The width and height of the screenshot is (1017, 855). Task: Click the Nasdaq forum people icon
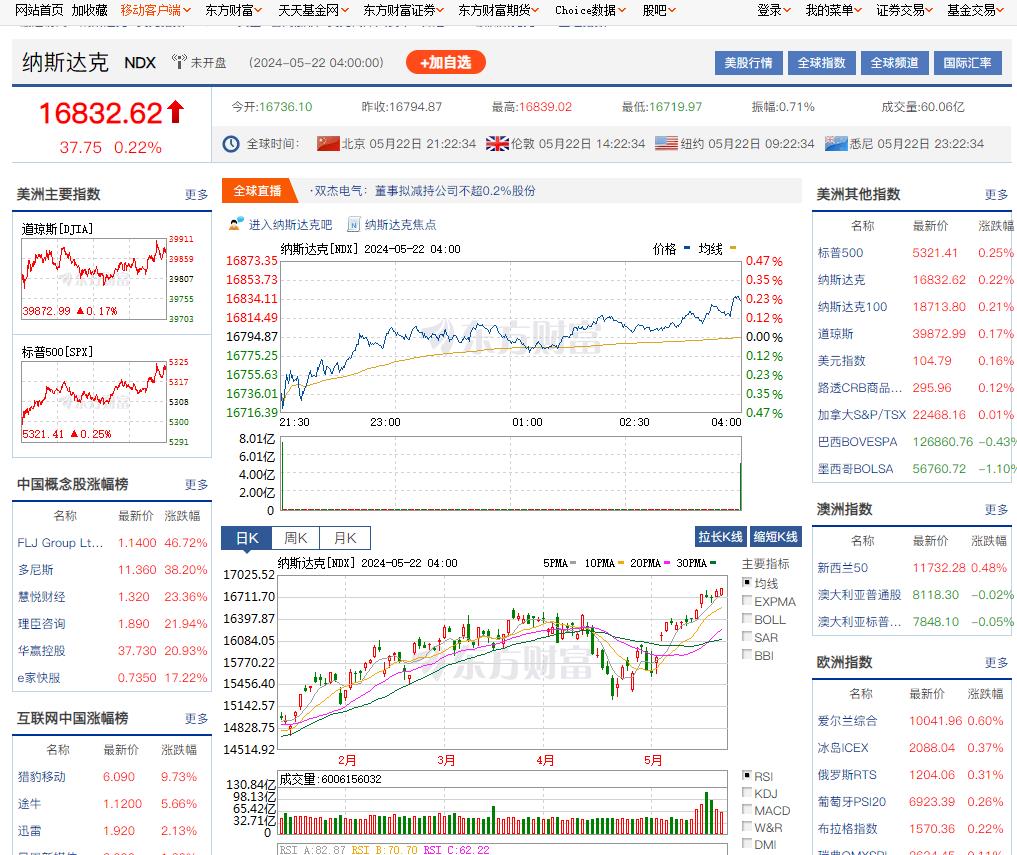[x=236, y=224]
